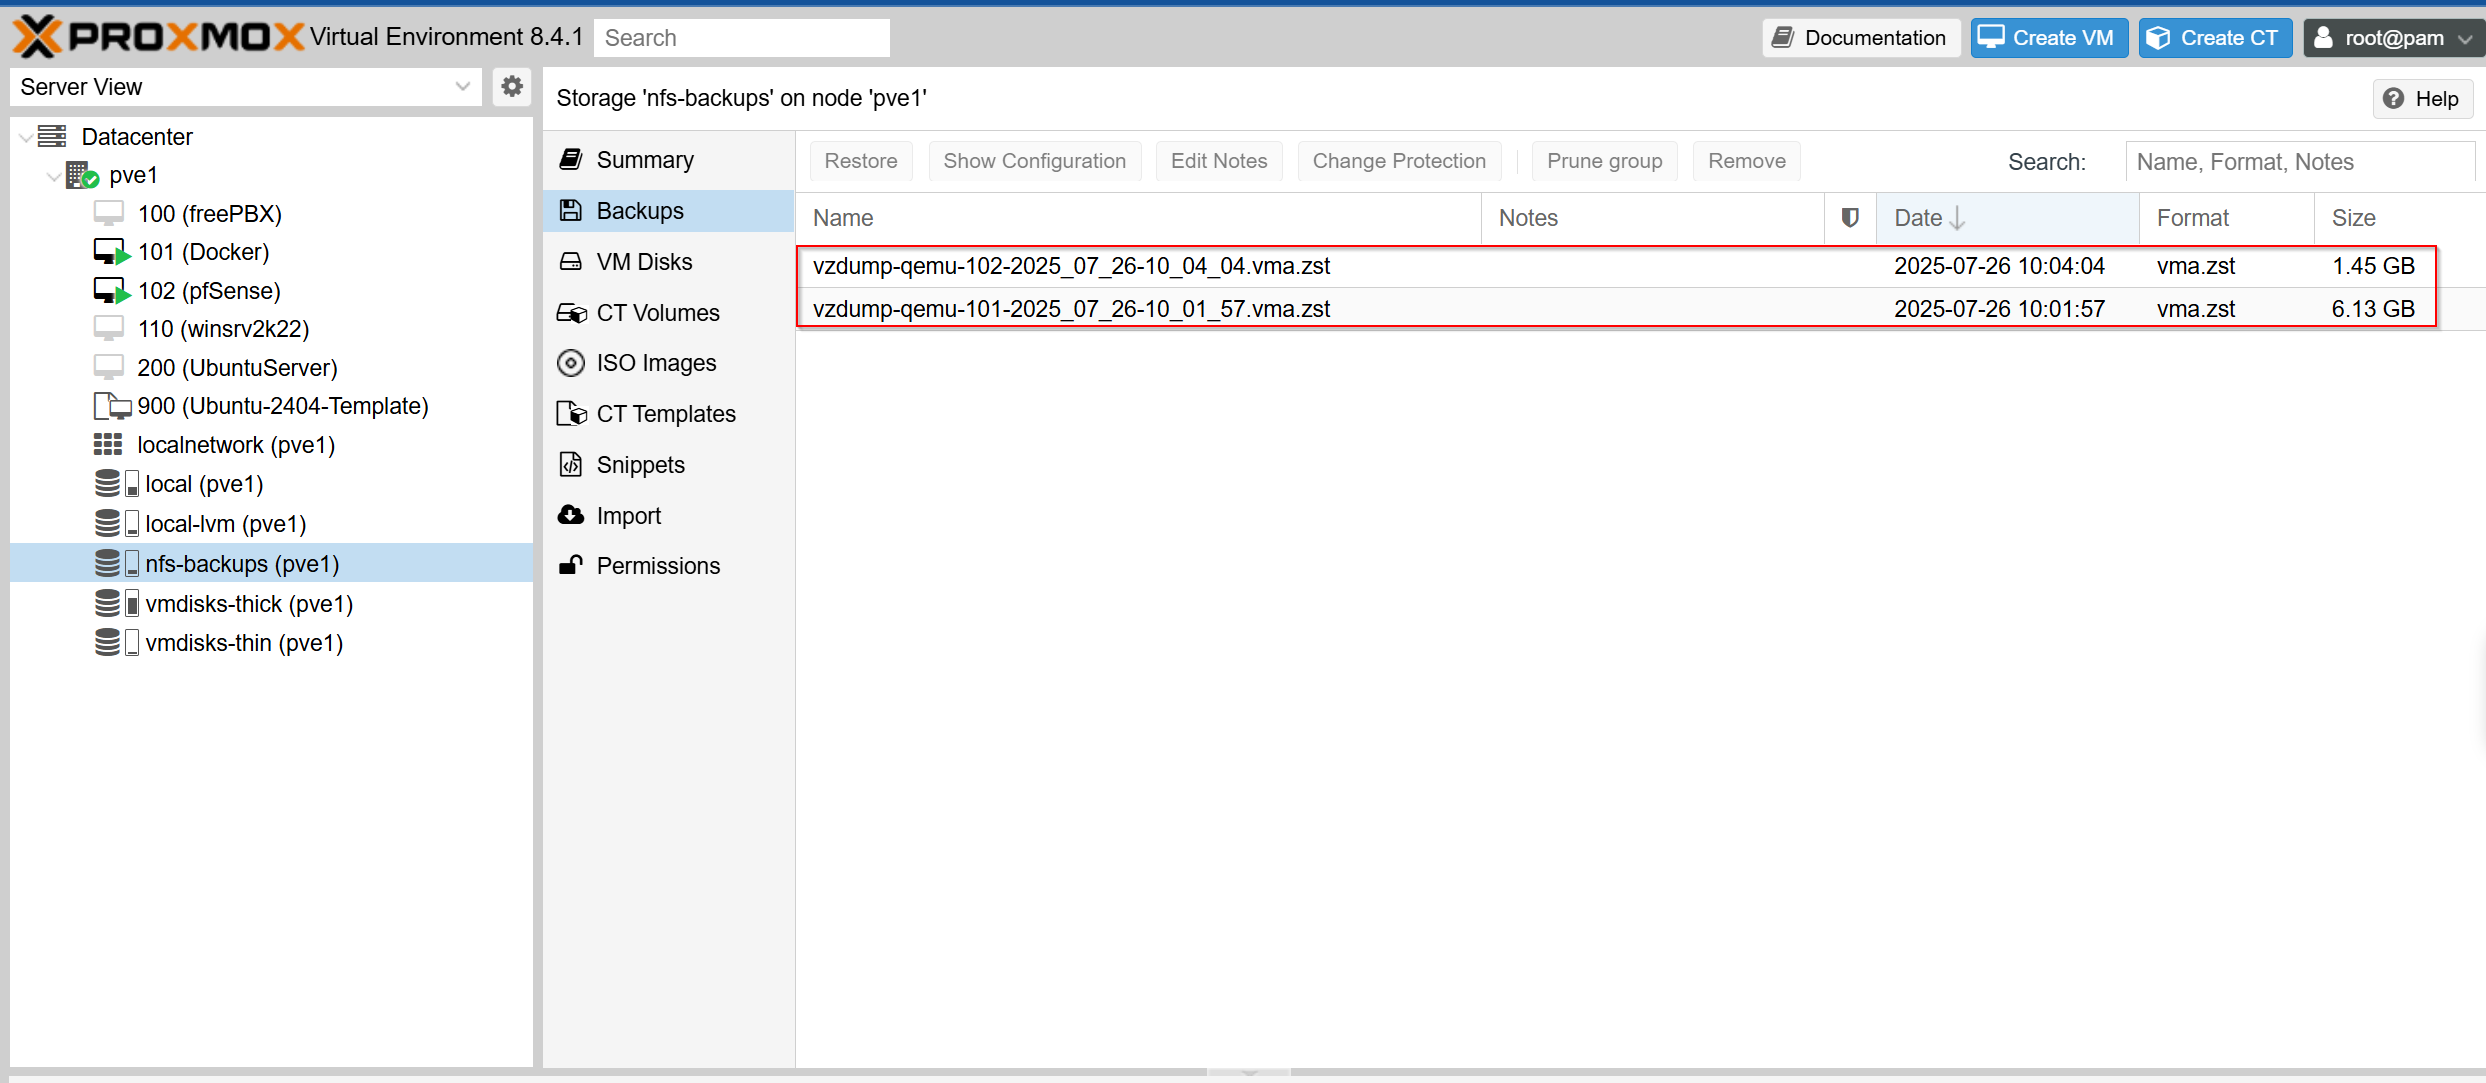Open the root@pam user menu
The width and height of the screenshot is (2486, 1083).
(2394, 38)
